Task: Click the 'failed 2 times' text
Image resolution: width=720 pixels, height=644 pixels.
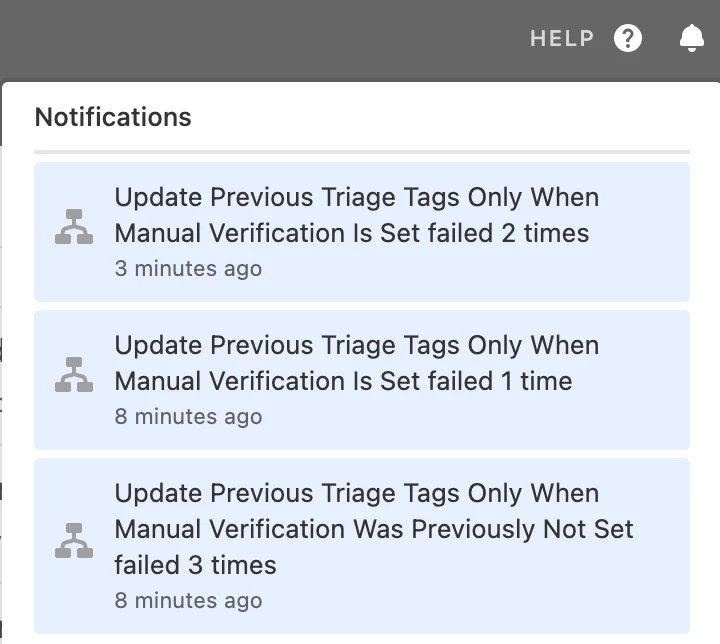Action: (508, 233)
